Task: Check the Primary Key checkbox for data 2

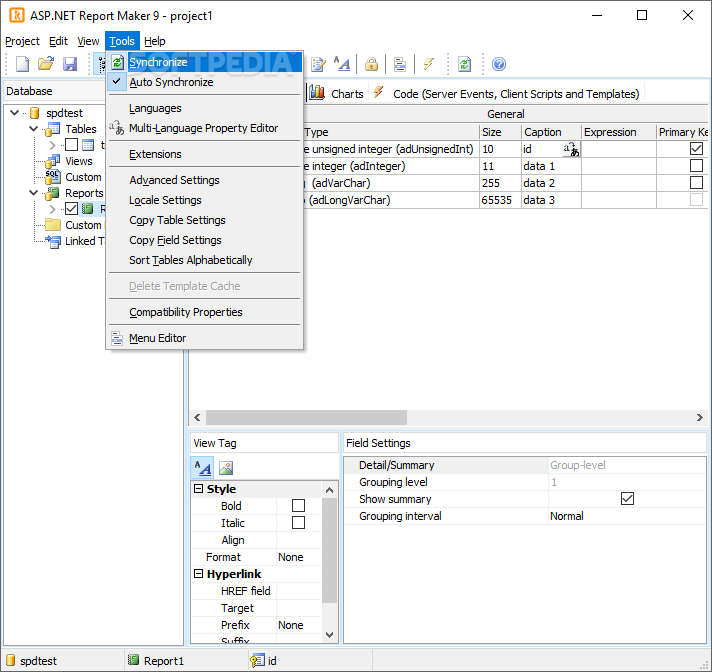Action: 696,183
